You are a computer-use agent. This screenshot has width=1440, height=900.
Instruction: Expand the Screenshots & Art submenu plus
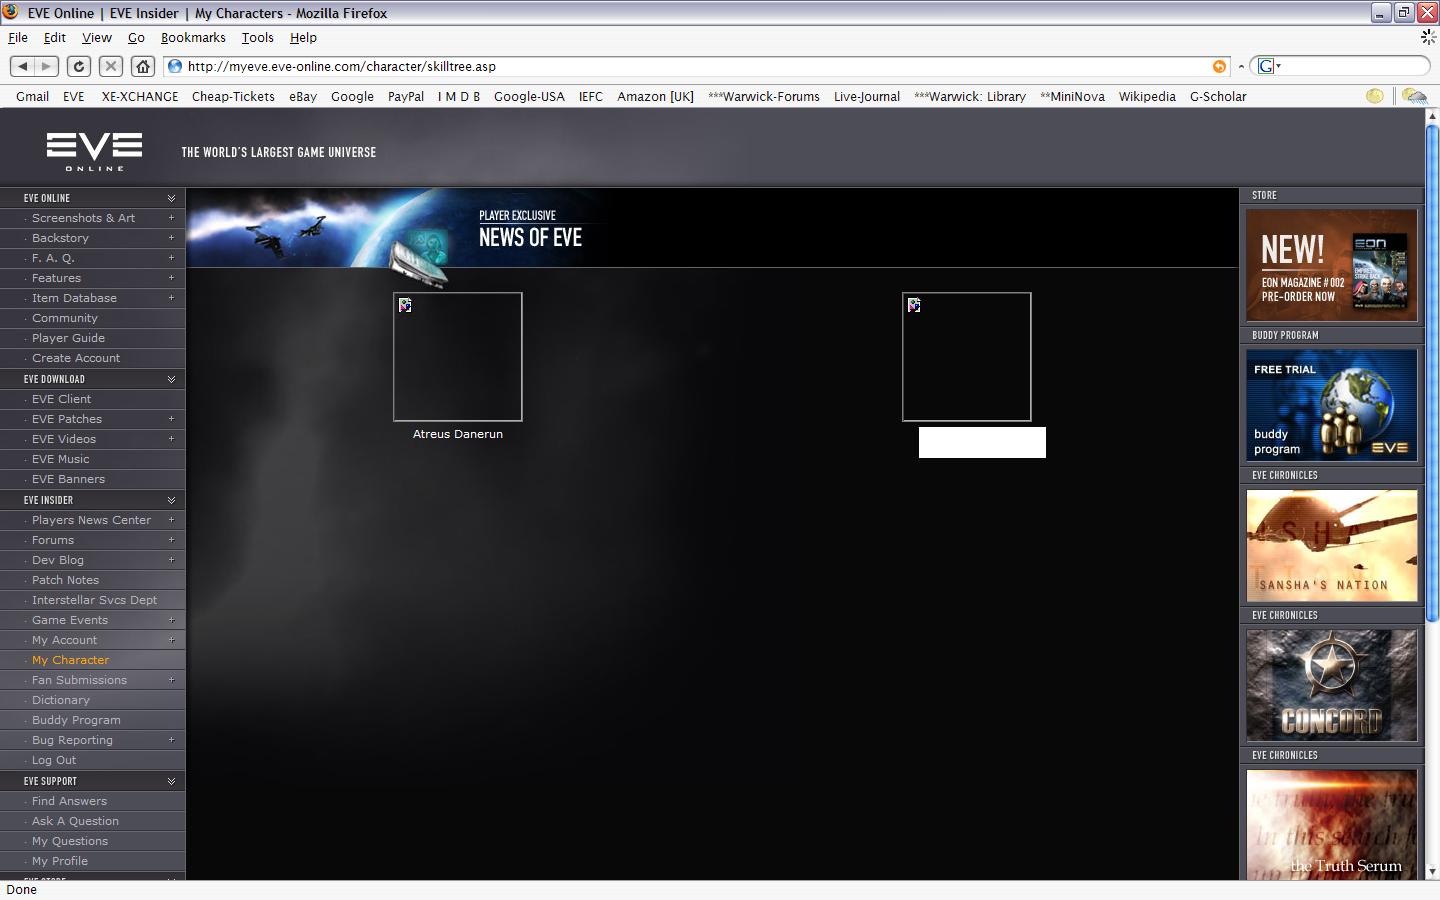(171, 218)
